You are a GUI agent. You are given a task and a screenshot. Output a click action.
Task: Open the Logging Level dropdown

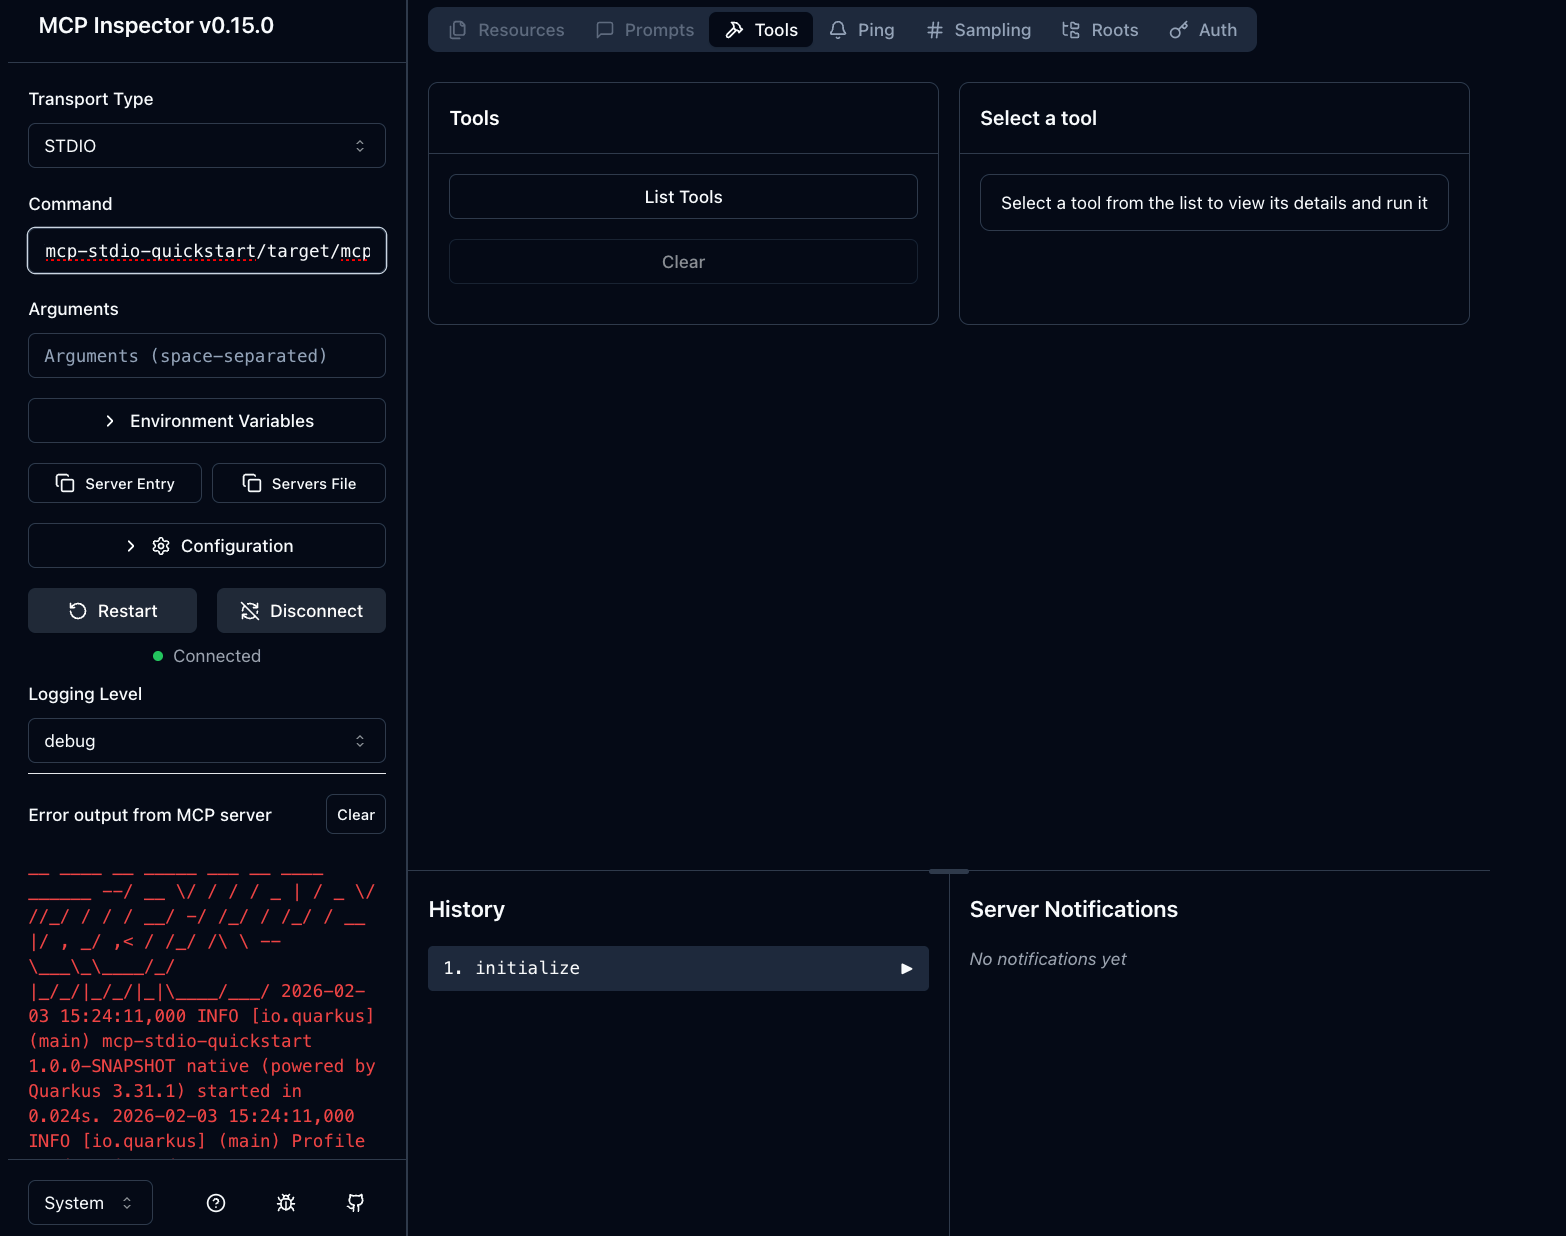tap(206, 740)
